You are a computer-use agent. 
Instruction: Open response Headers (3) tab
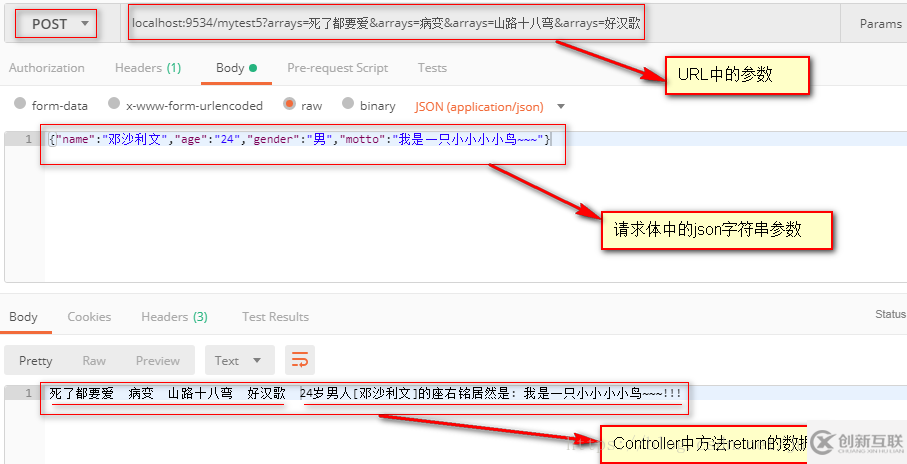click(x=174, y=316)
